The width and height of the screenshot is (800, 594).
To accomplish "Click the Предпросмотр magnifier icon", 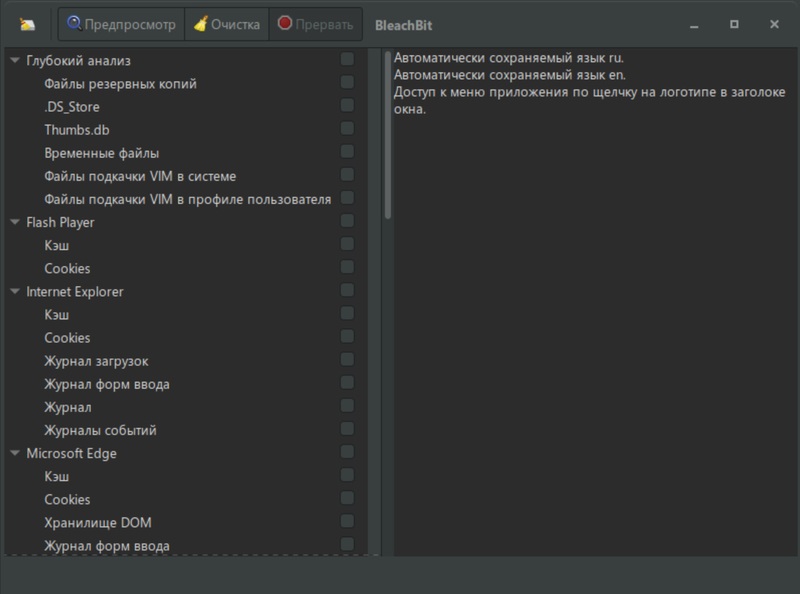I will (x=74, y=24).
